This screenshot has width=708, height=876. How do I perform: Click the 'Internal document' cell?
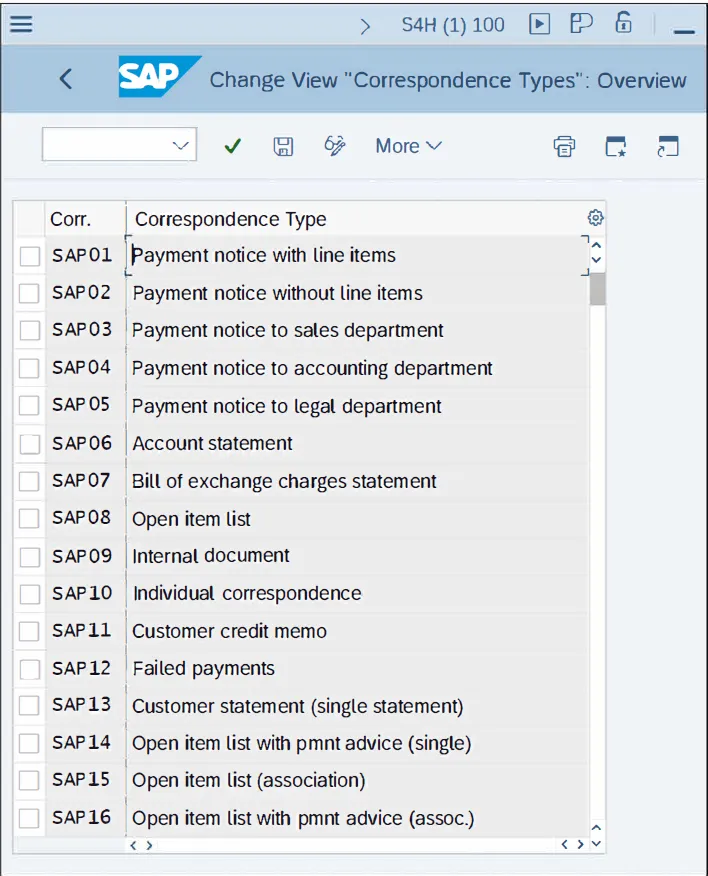click(358, 556)
